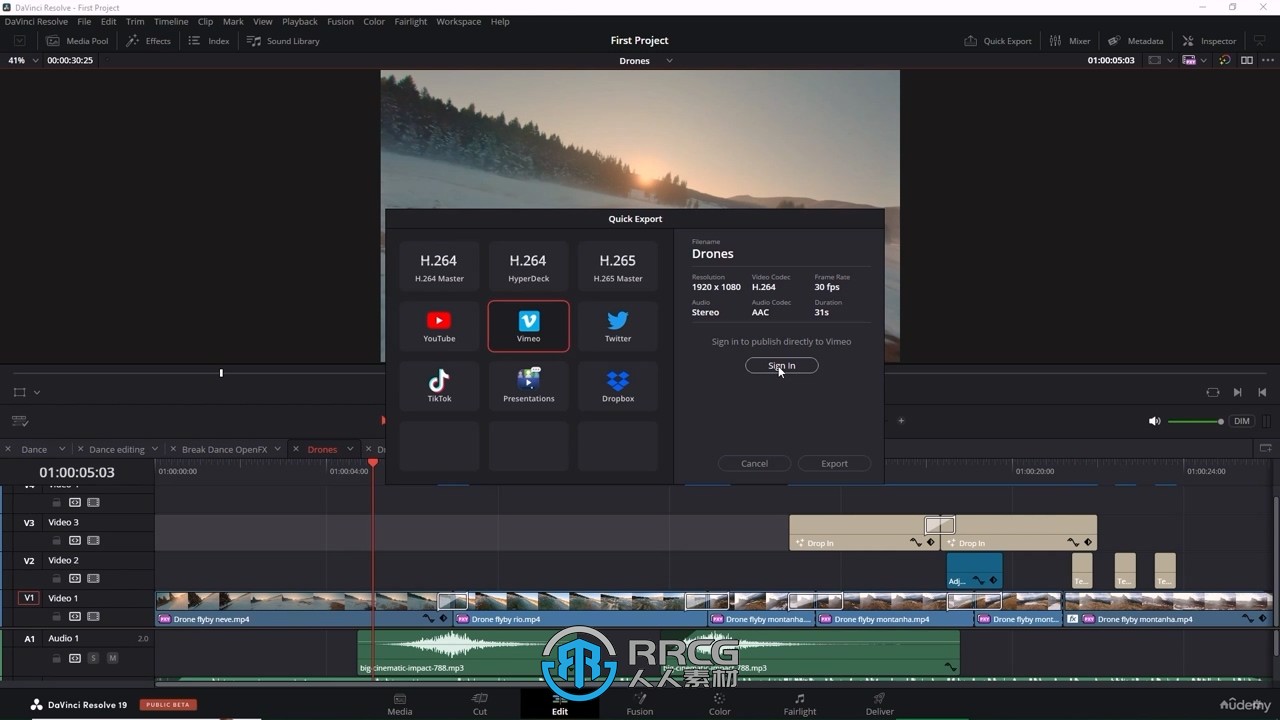Open the Effects panel

[148, 41]
